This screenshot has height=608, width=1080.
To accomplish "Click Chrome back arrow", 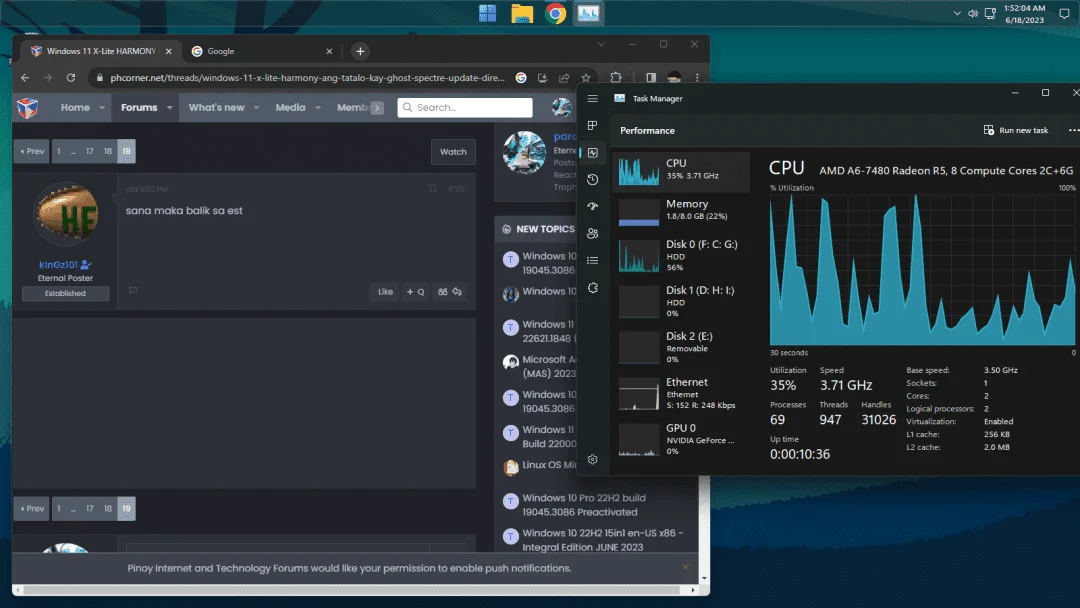I will point(25,78).
